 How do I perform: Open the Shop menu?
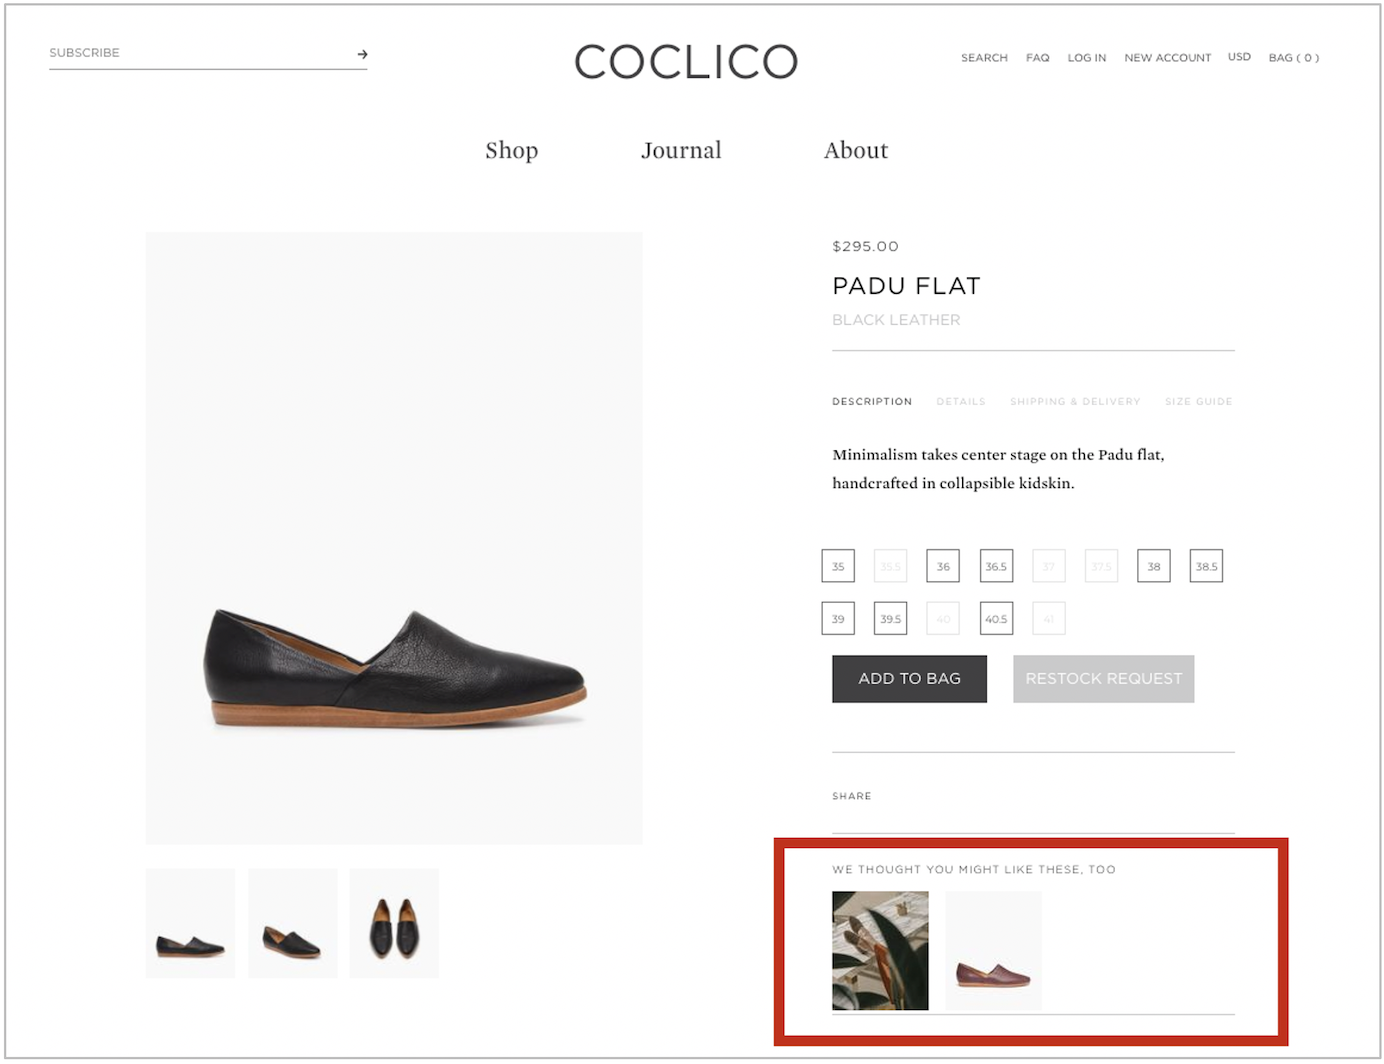point(511,150)
